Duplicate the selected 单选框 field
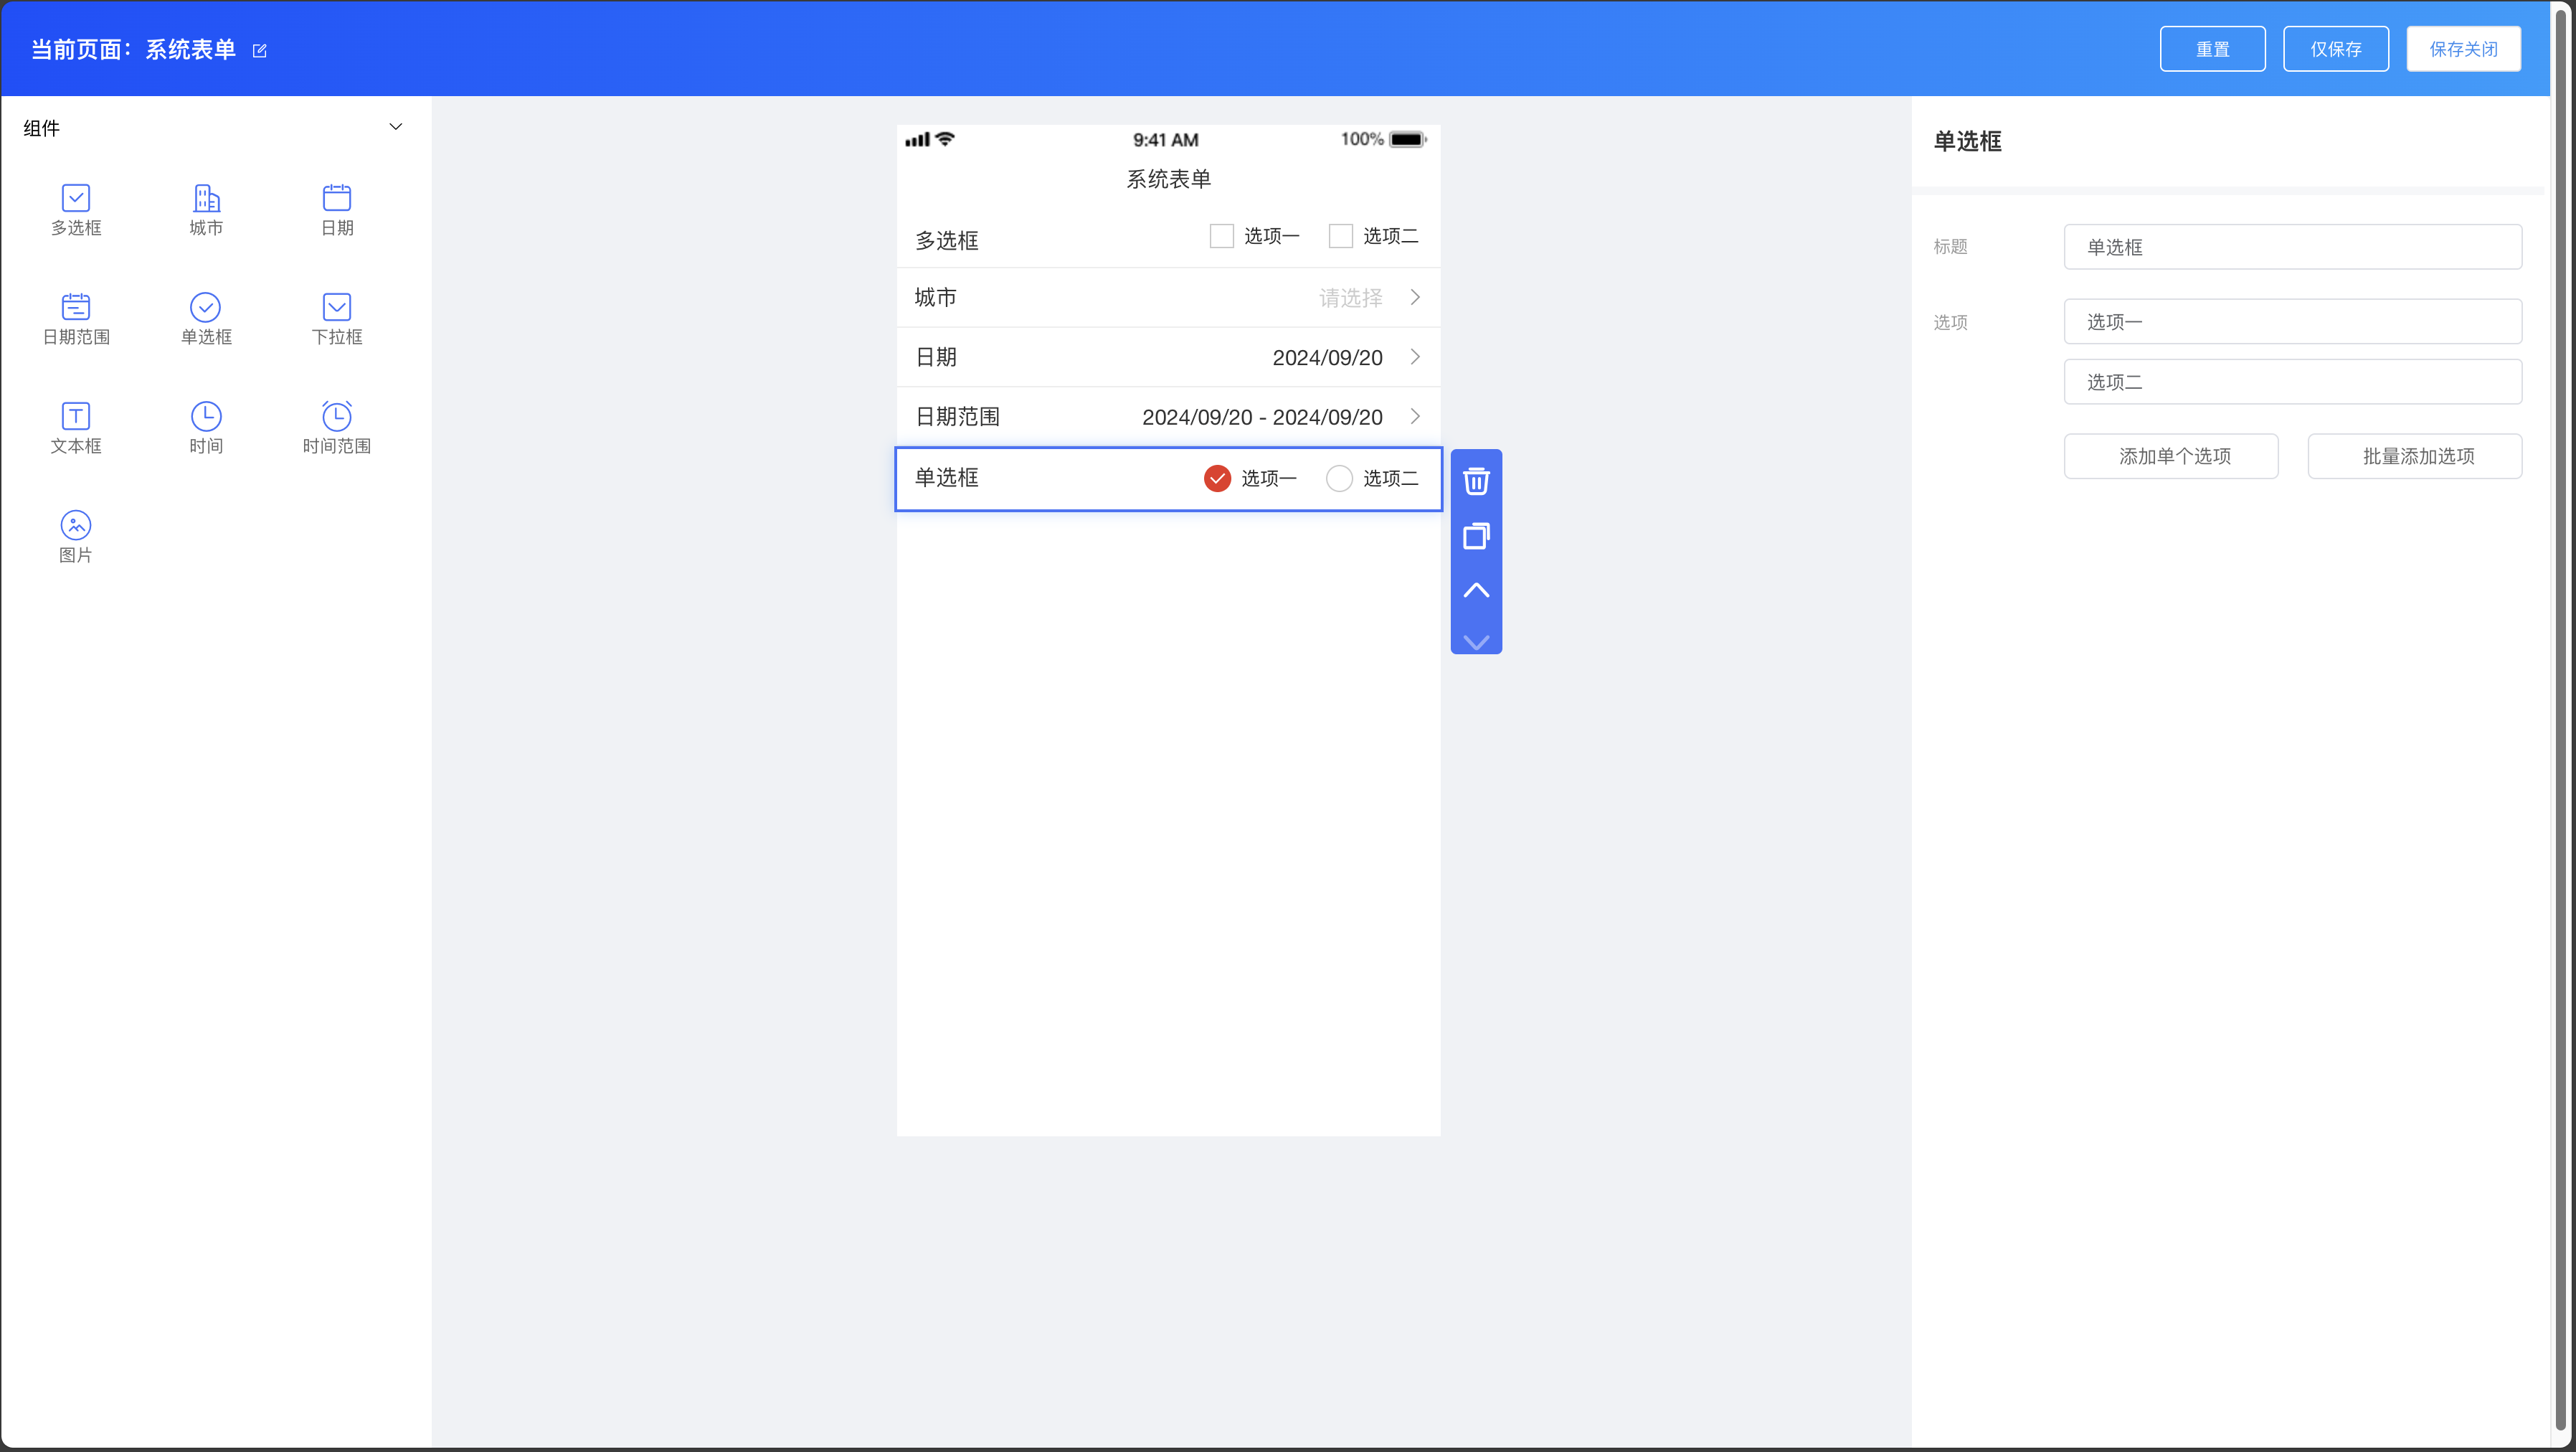Viewport: 2576px width, 1452px height. 1476,536
